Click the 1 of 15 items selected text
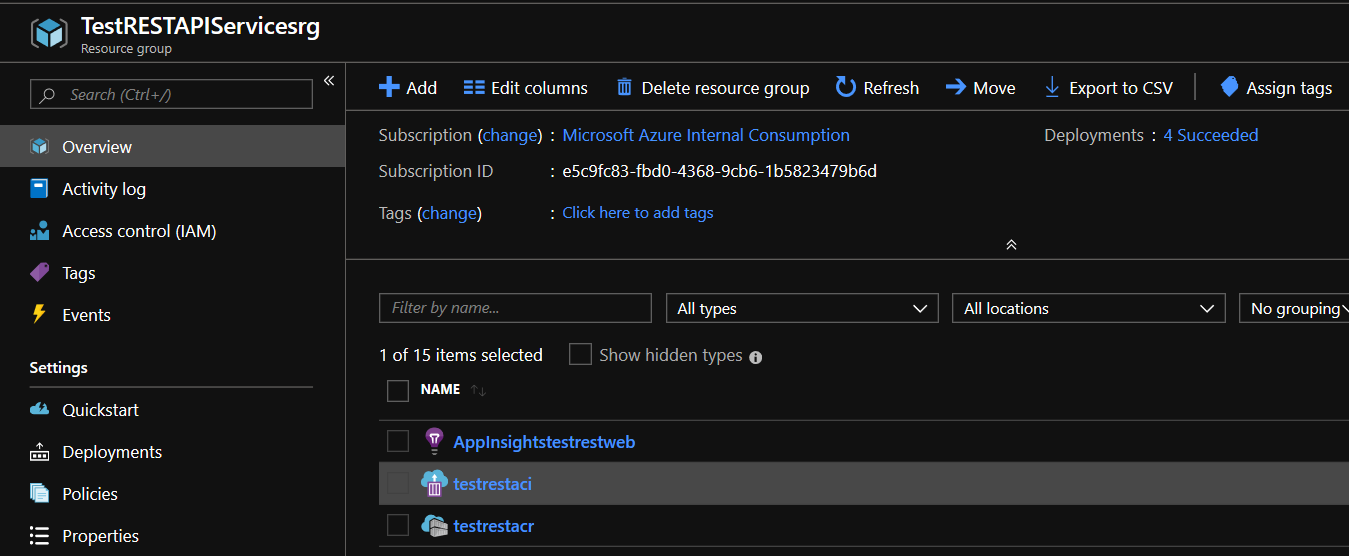The height and width of the screenshot is (556, 1349). click(461, 355)
